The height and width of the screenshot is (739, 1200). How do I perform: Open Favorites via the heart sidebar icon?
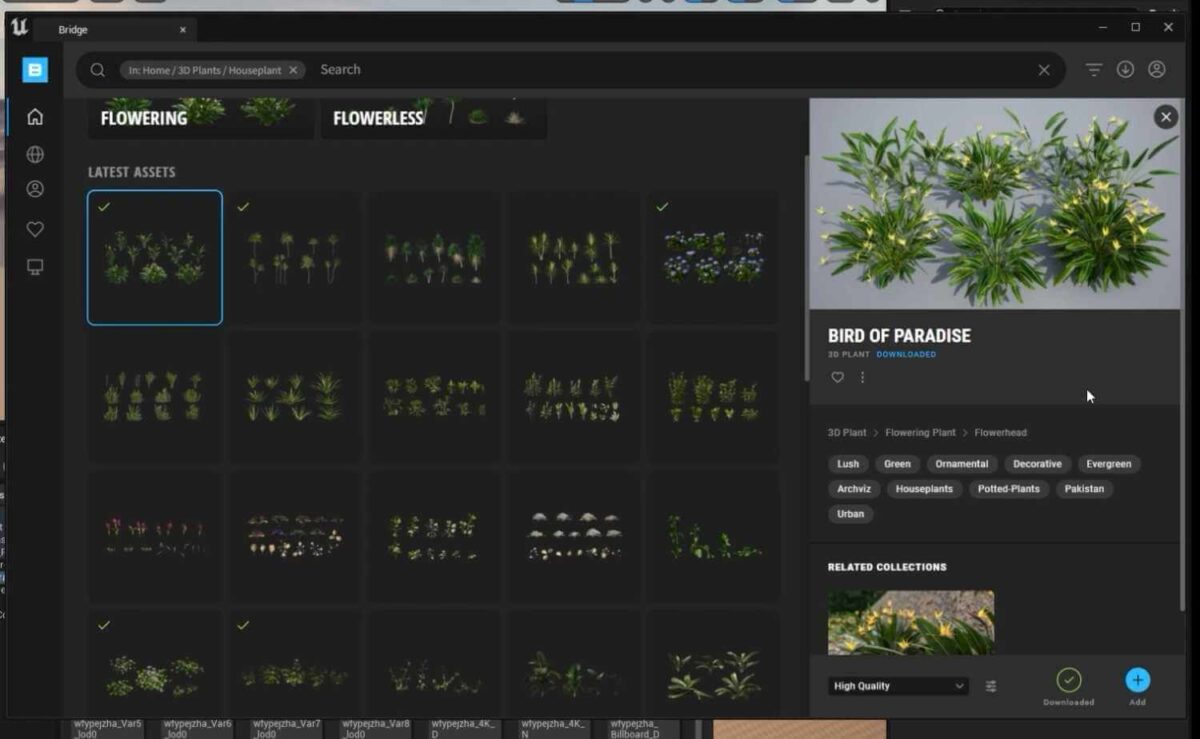point(34,228)
